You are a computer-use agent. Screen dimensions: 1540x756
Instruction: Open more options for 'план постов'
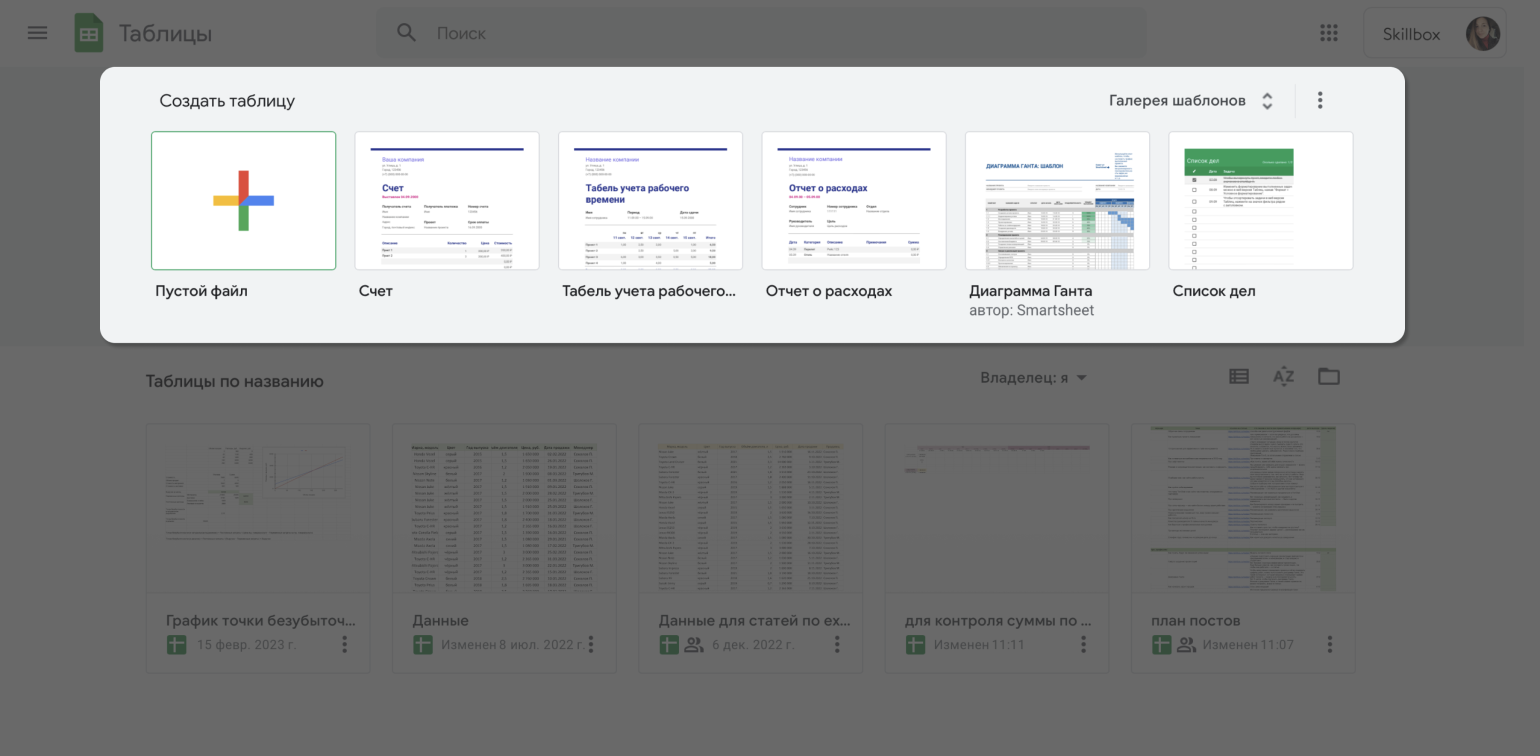(x=1329, y=645)
